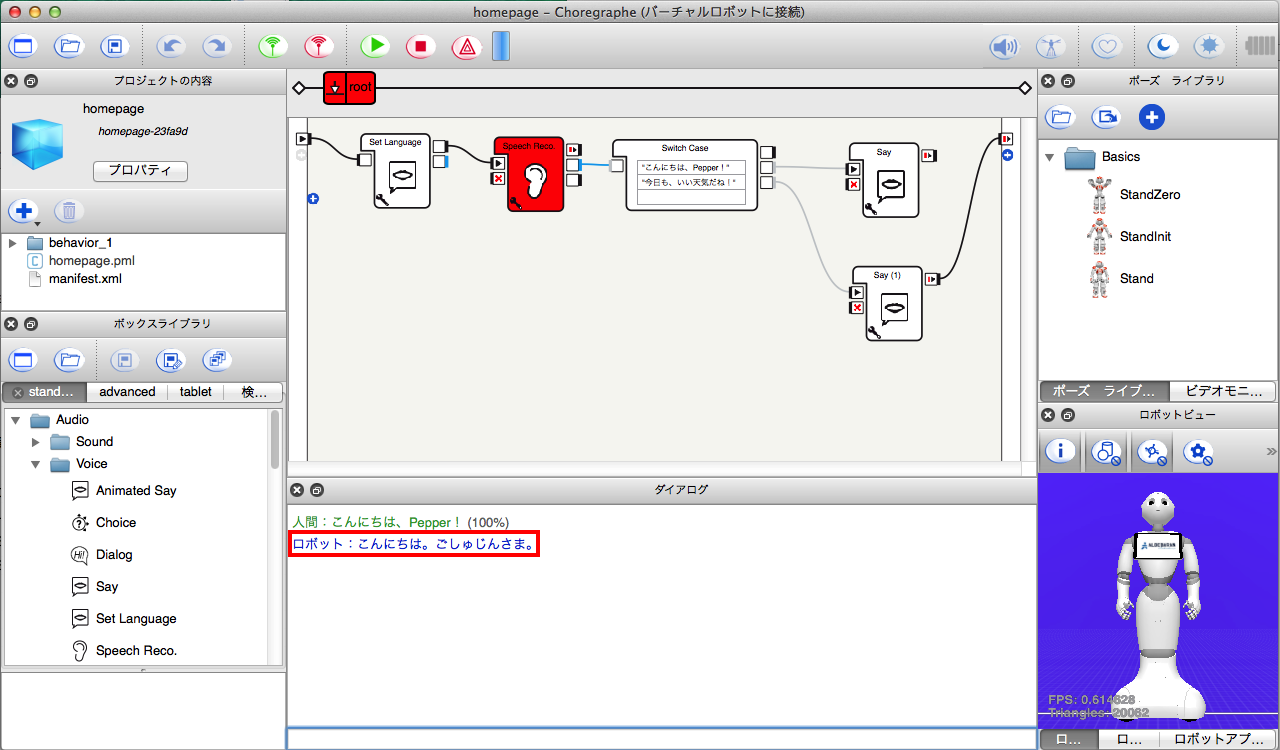
Task: Click the Say (1) box wrench icon
Action: [874, 332]
